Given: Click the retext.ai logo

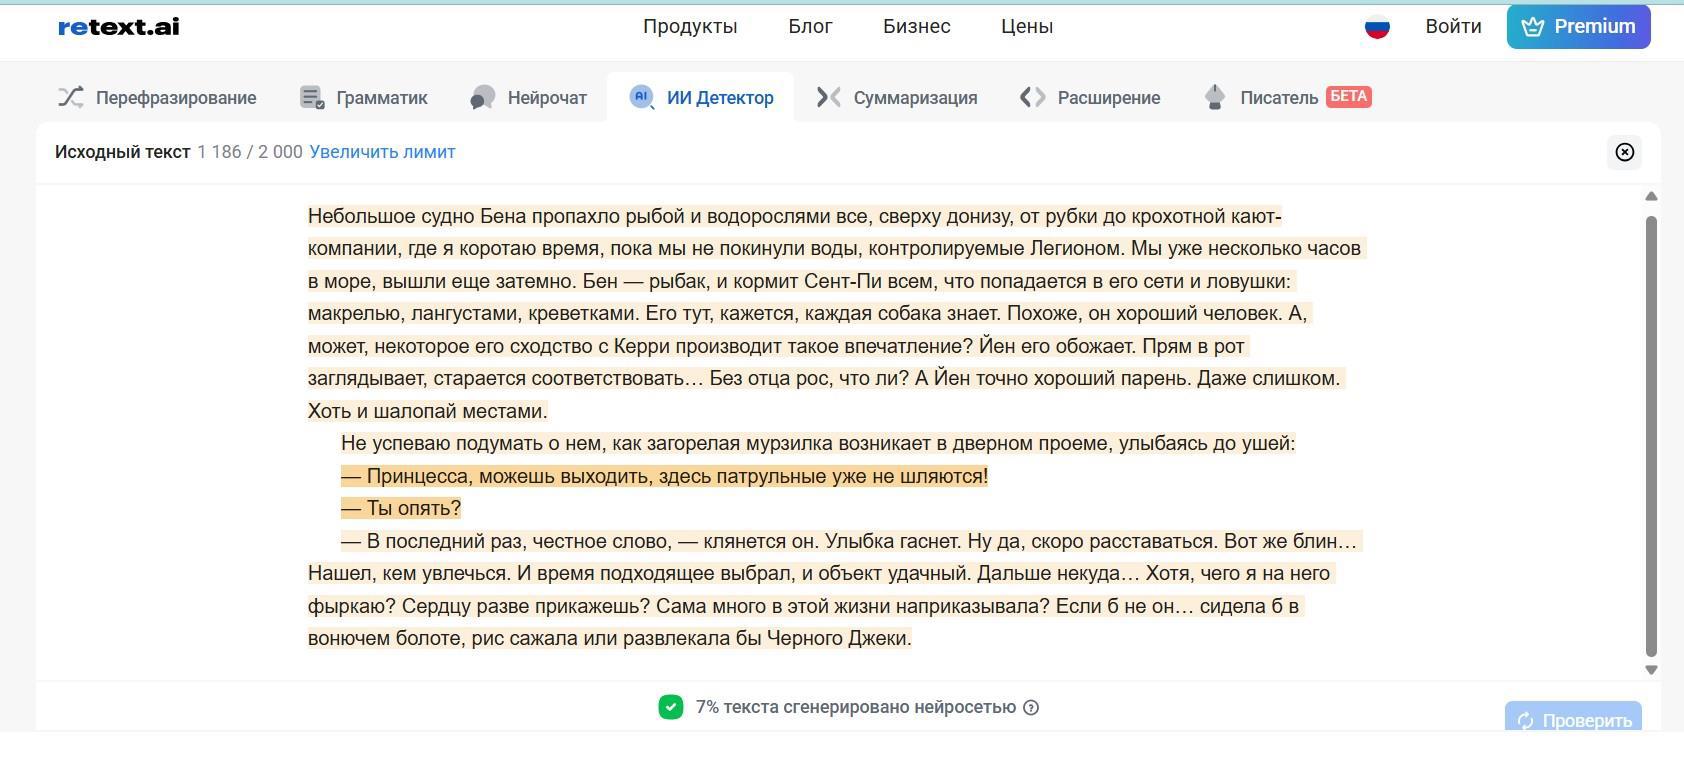Looking at the screenshot, I should [119, 27].
